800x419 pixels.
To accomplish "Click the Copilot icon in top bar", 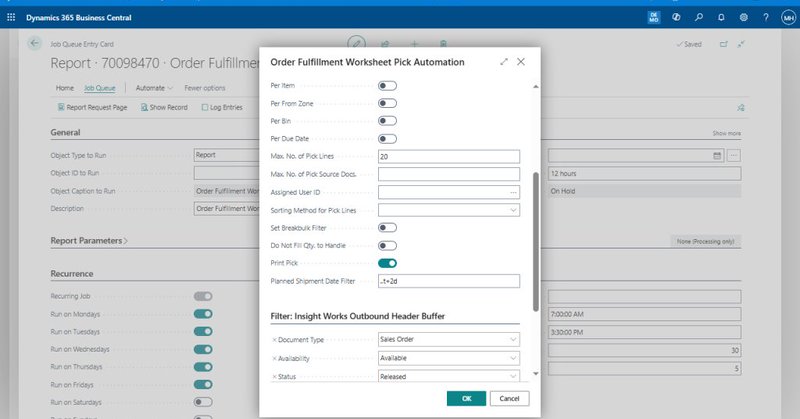I will pos(676,17).
